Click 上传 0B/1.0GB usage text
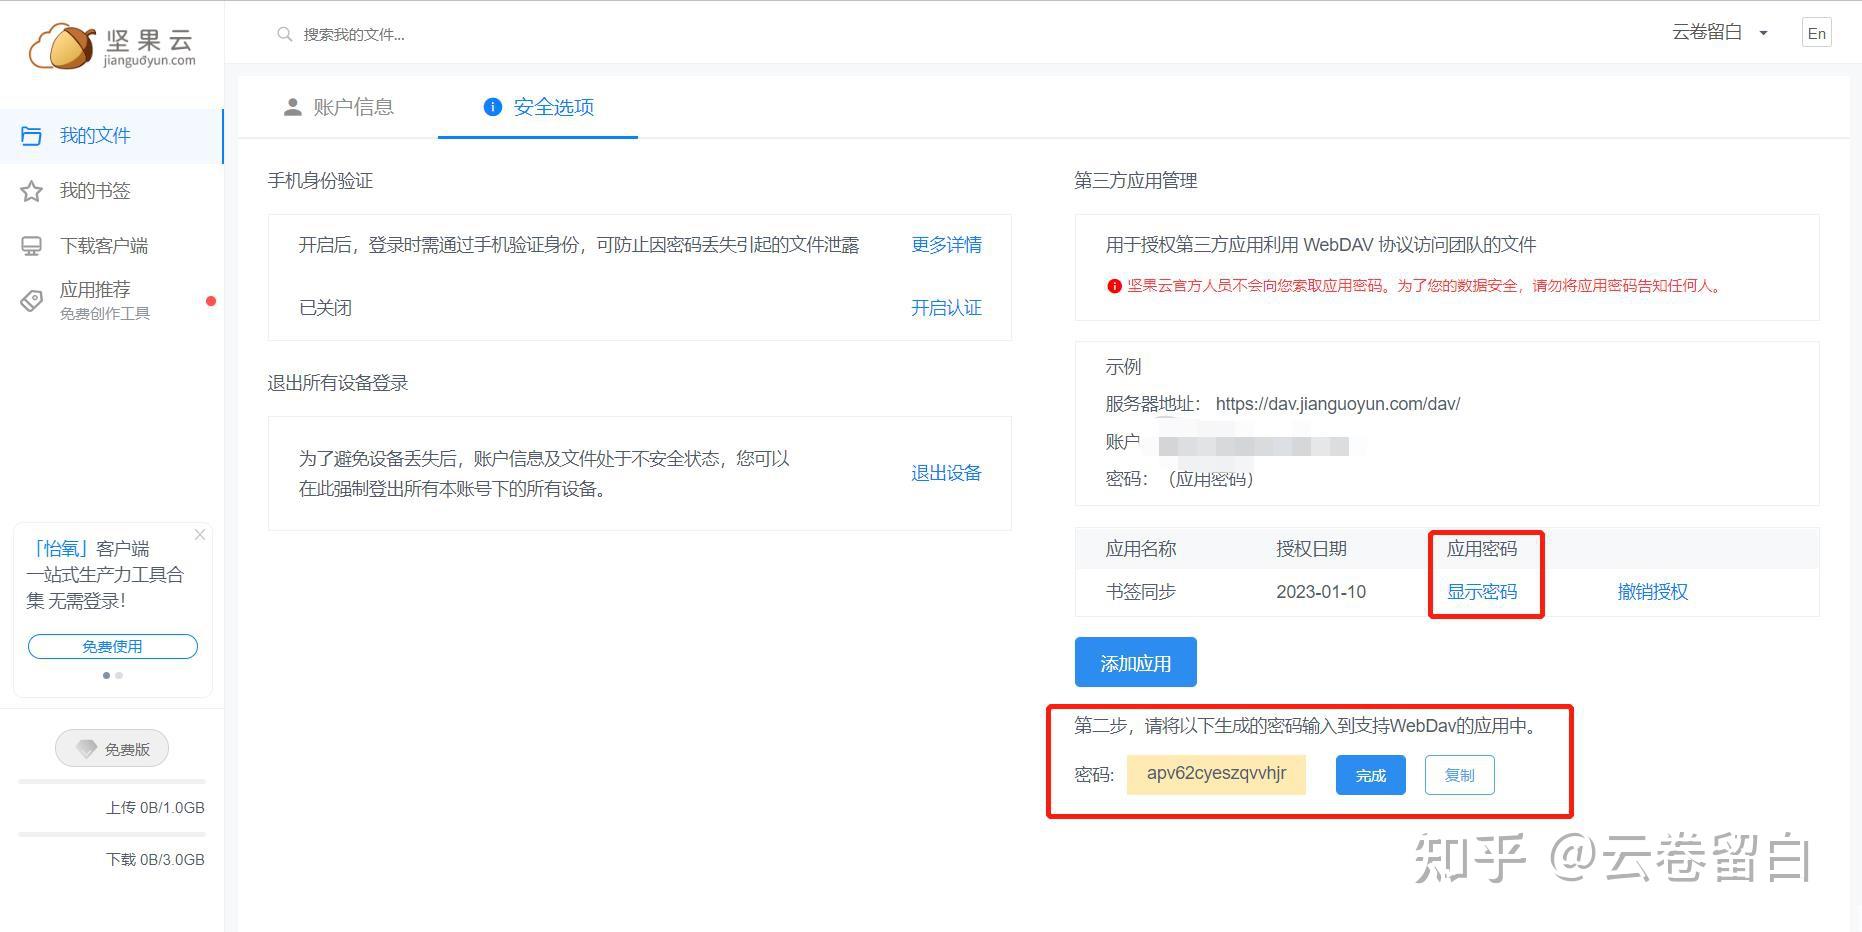 (155, 808)
